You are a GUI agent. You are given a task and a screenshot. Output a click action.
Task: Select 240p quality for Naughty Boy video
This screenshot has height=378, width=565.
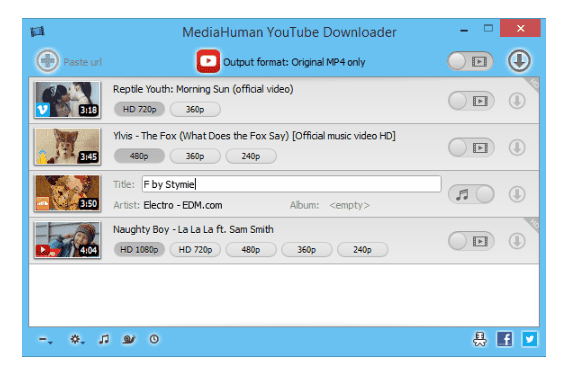(x=362, y=249)
